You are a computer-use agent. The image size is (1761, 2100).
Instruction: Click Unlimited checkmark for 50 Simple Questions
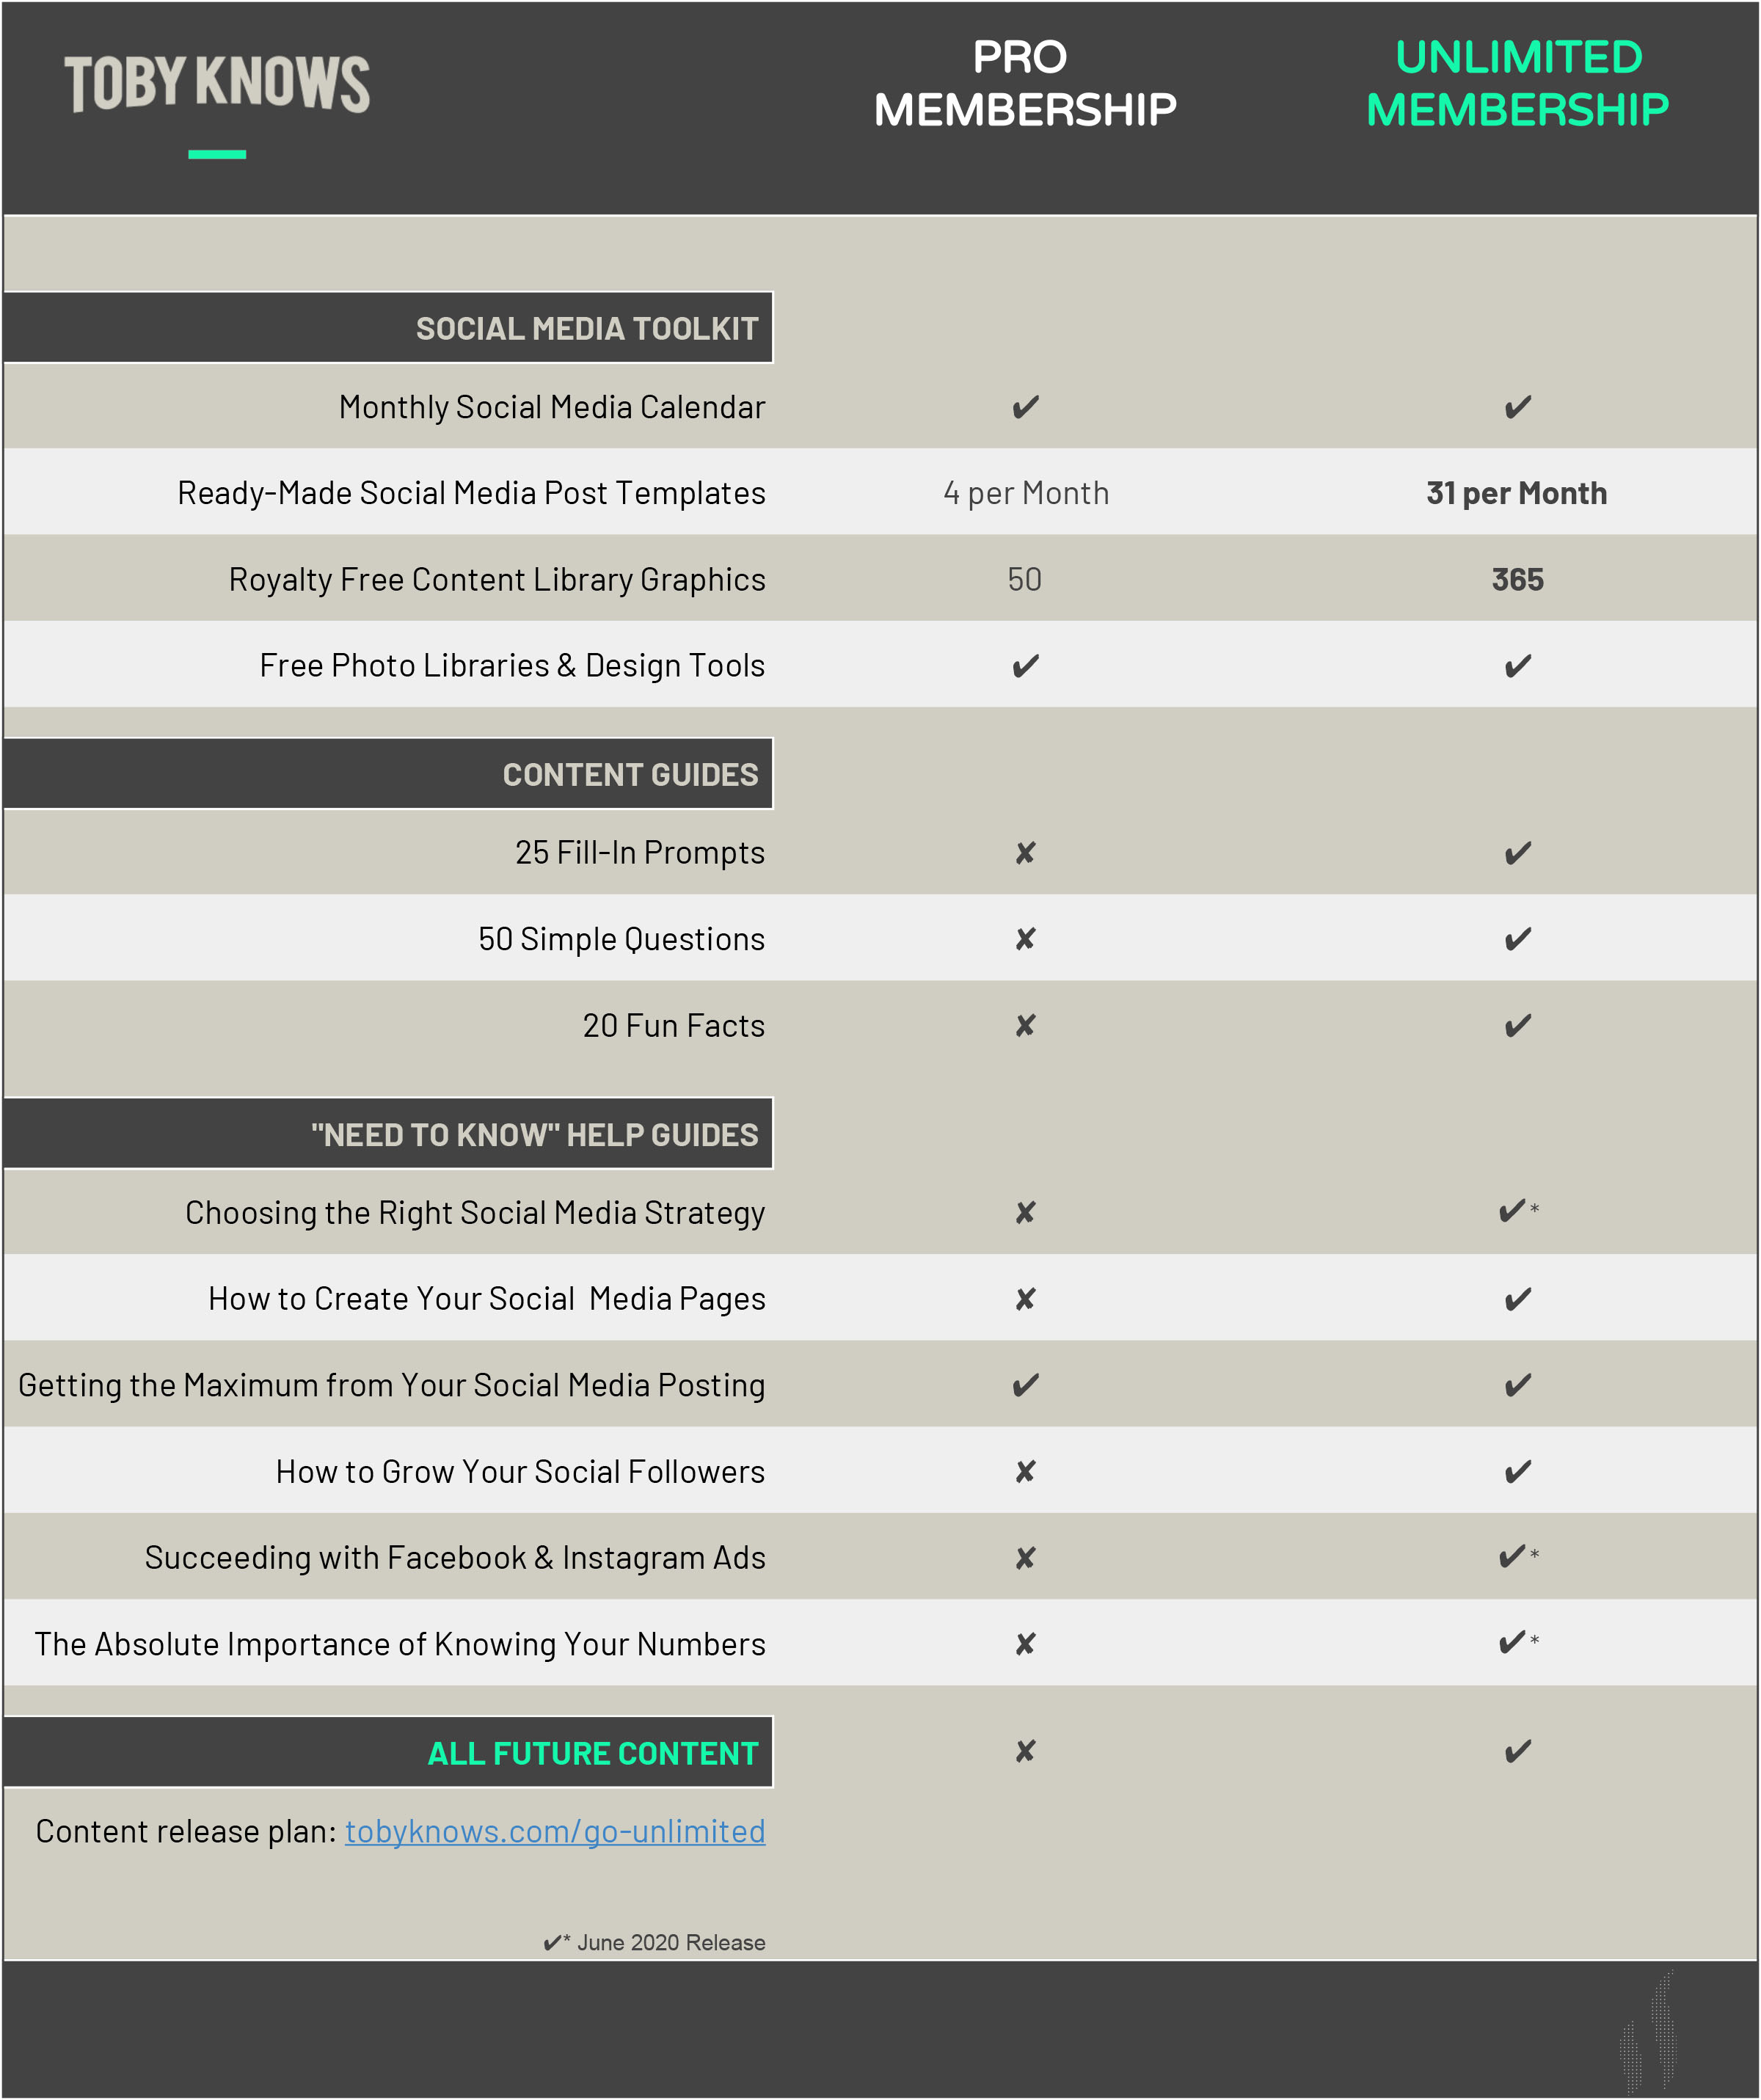tap(1517, 939)
